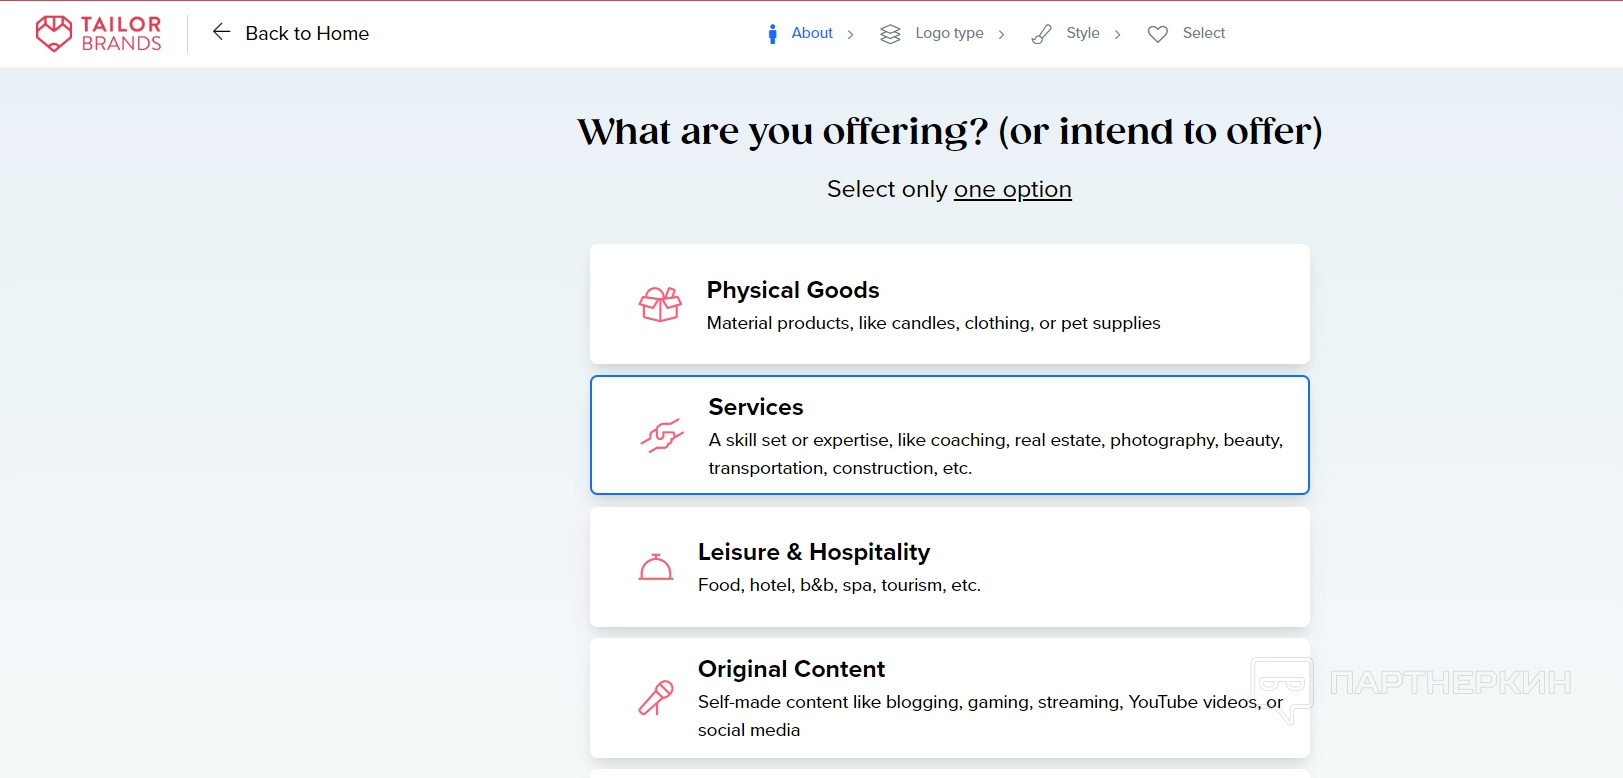Choose the Services option card

pyautogui.click(x=949, y=435)
